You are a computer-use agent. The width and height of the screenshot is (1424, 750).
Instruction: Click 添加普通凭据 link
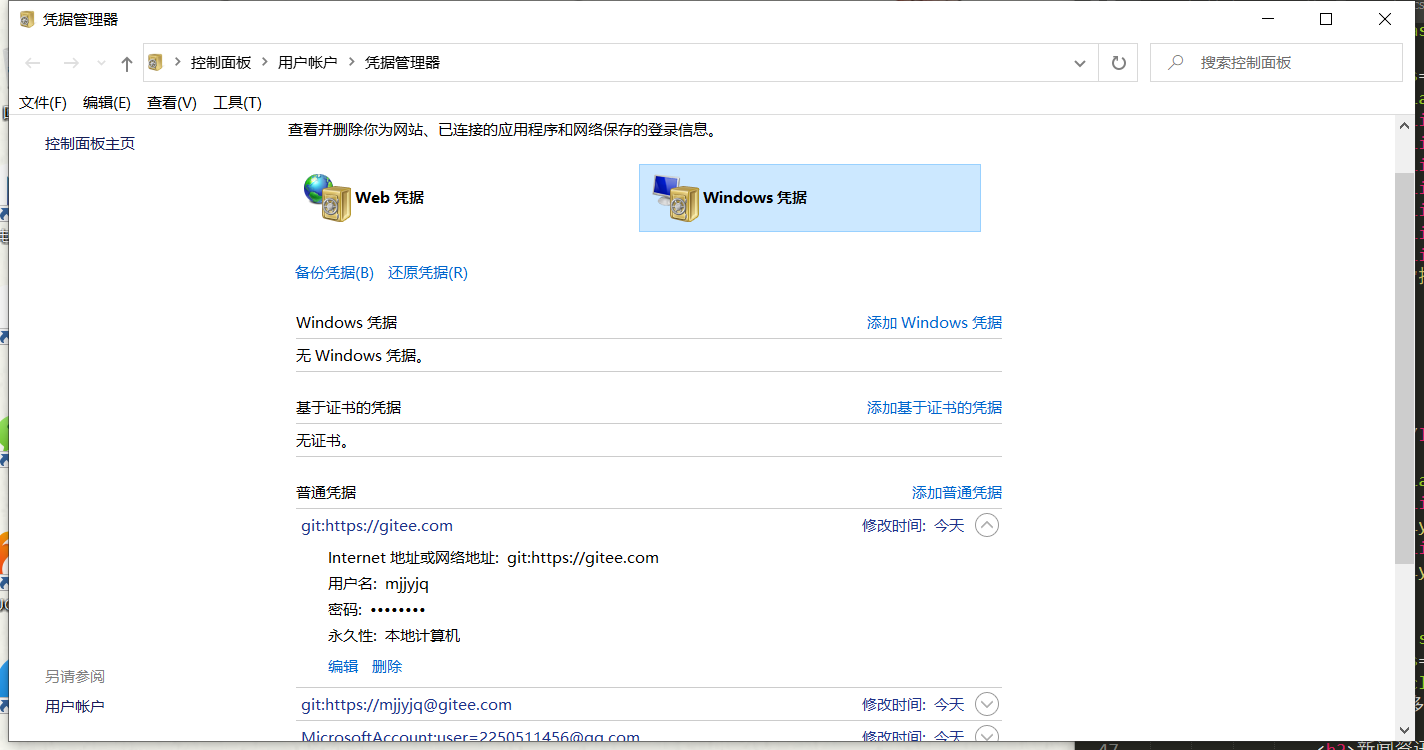click(957, 493)
